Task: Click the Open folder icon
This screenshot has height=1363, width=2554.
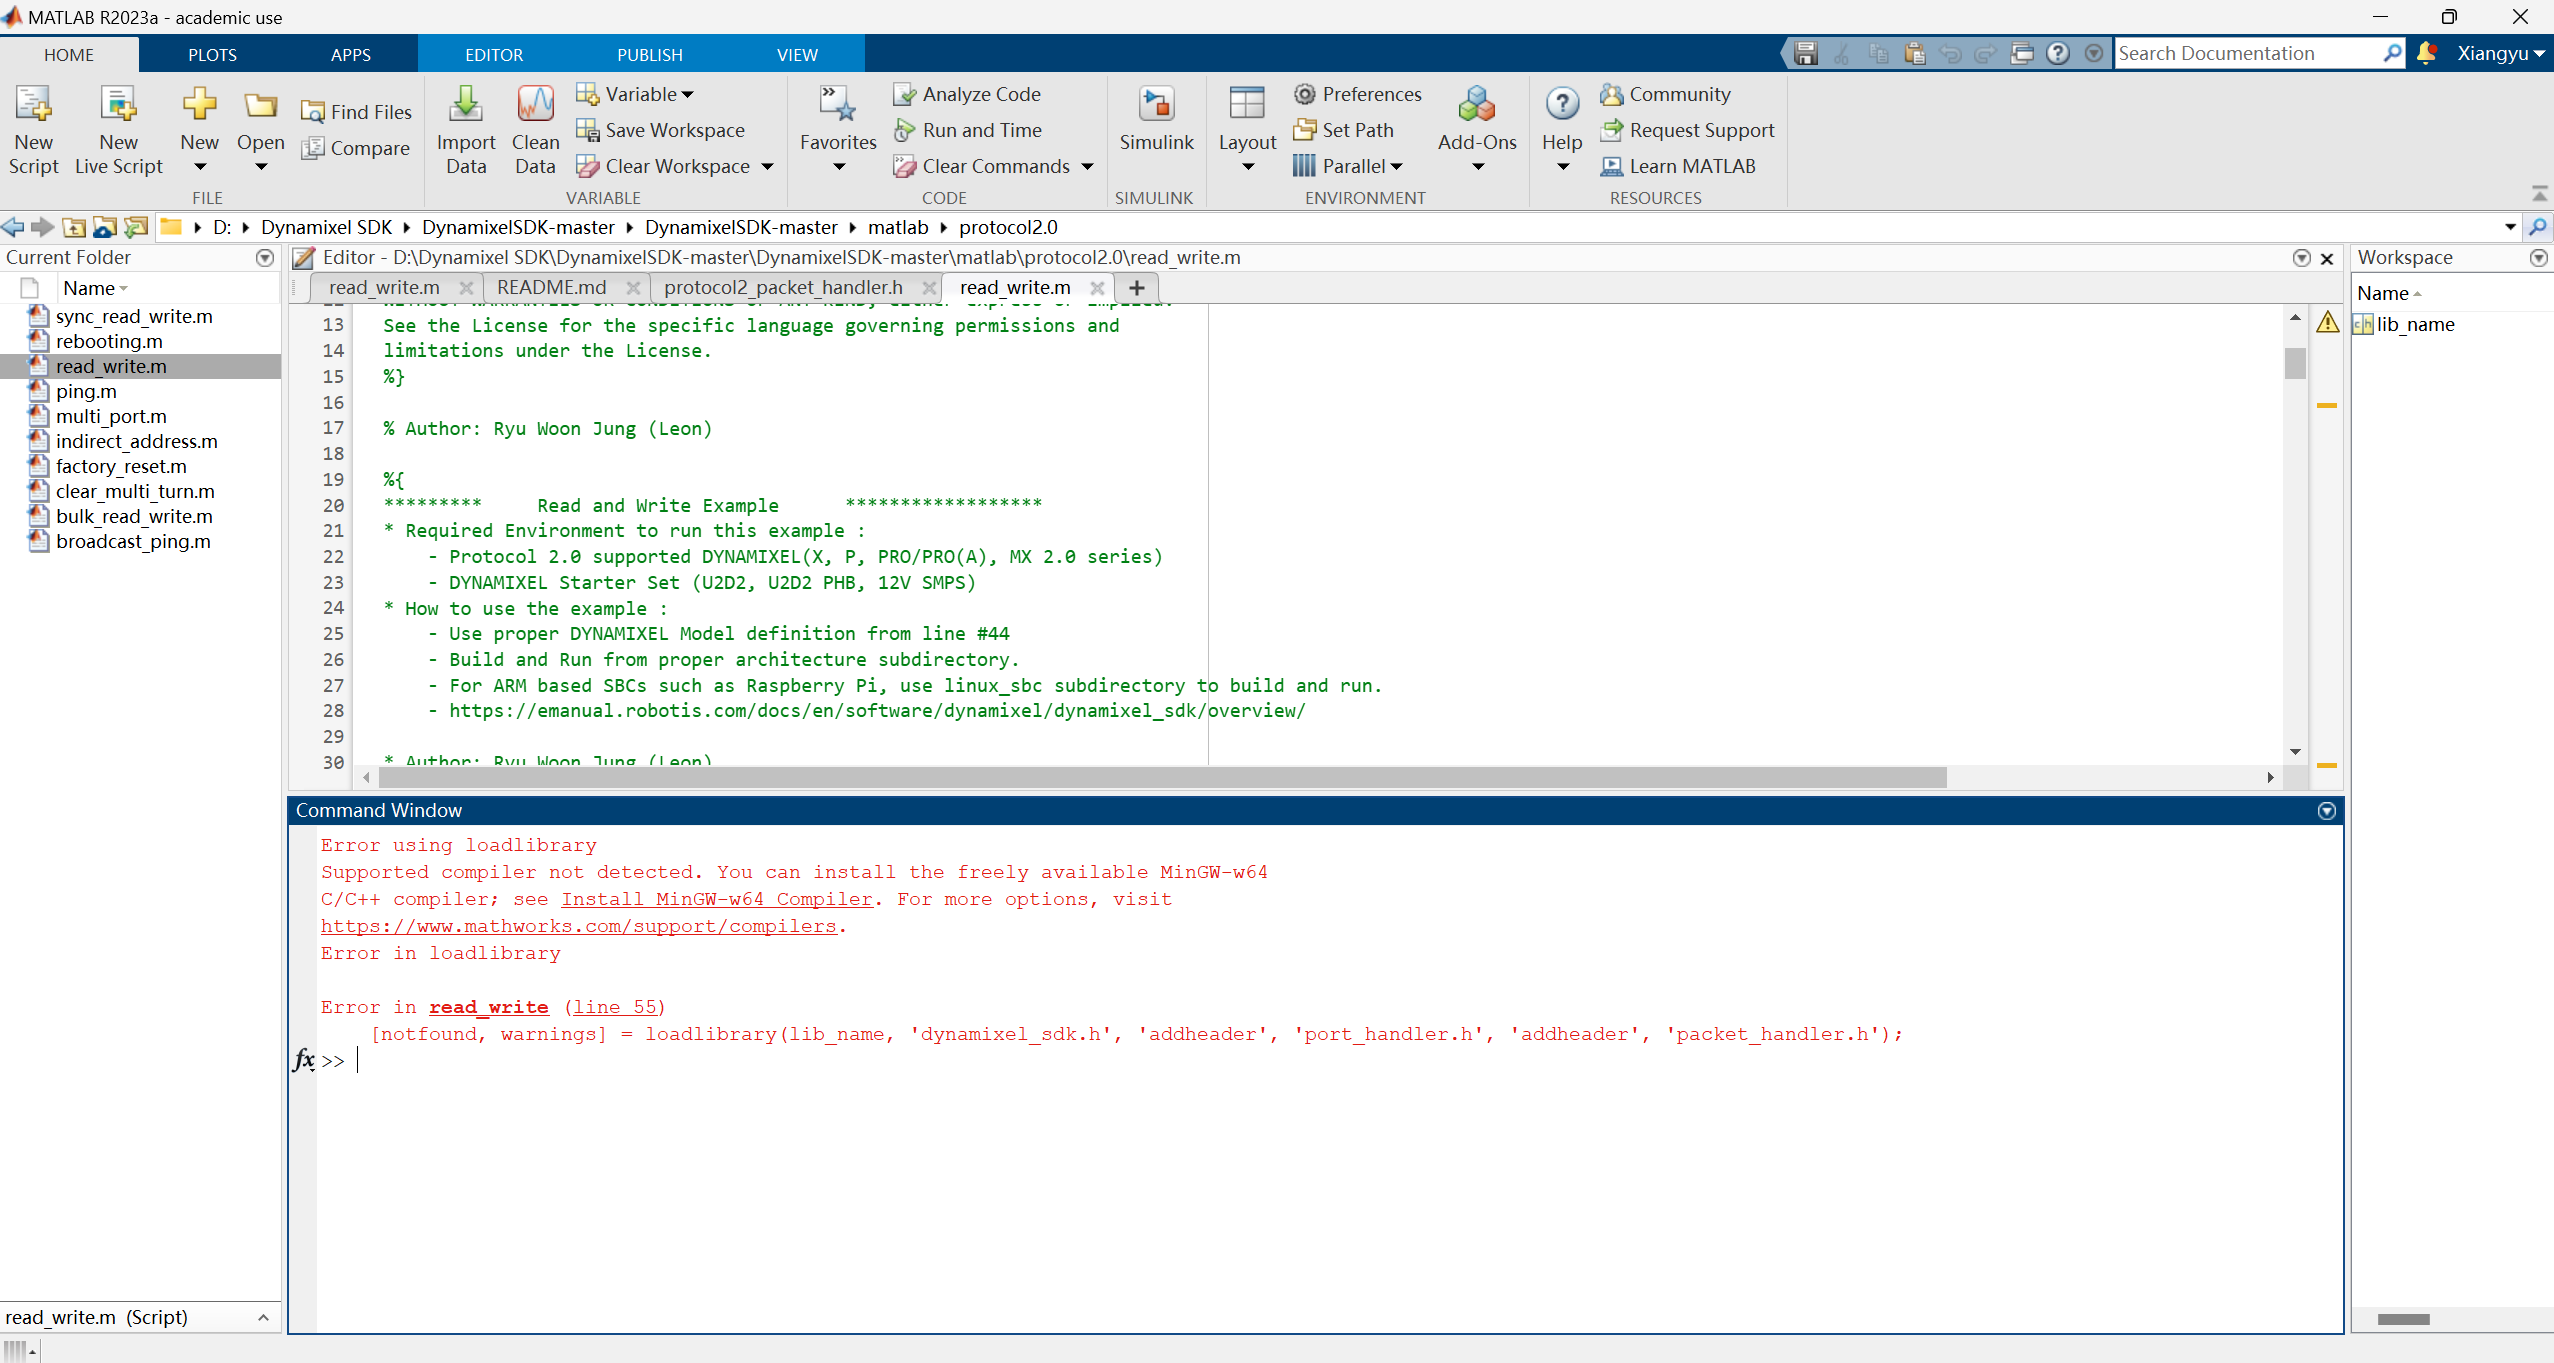Action: tap(260, 105)
